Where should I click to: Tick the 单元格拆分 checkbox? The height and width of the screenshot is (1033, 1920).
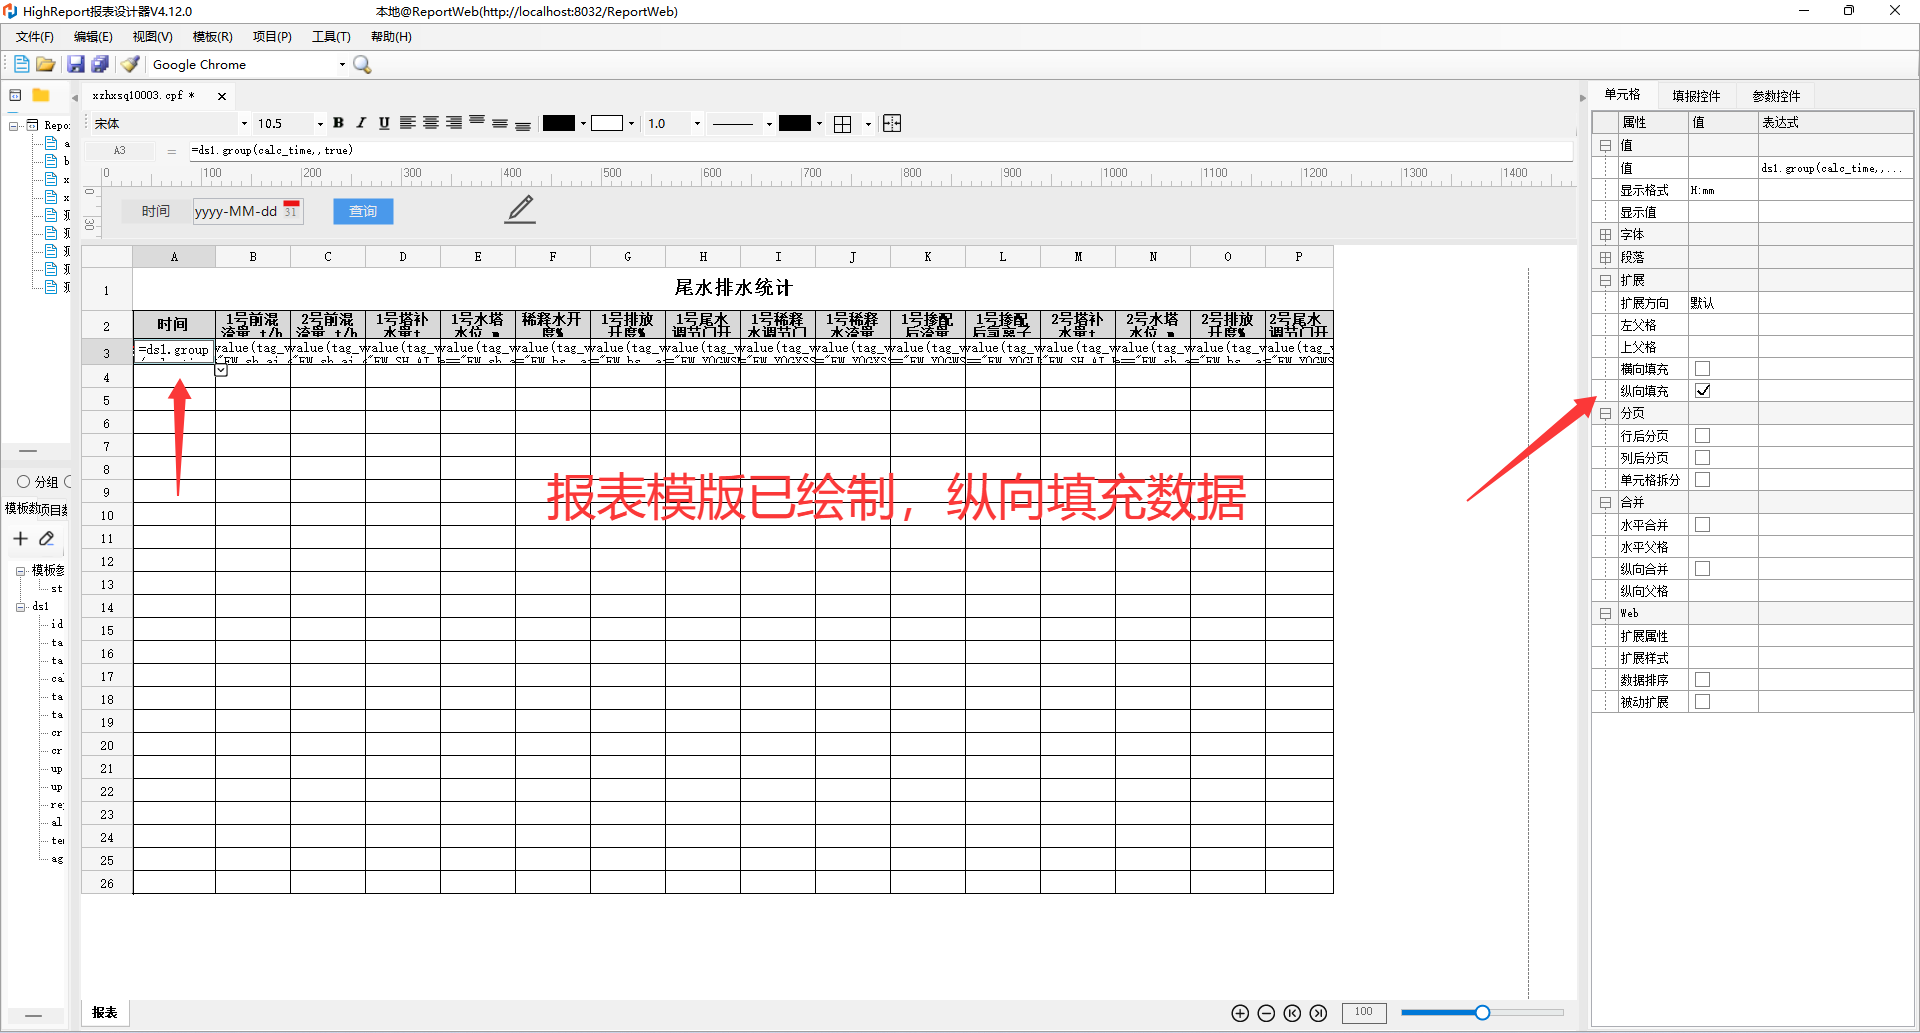point(1702,480)
